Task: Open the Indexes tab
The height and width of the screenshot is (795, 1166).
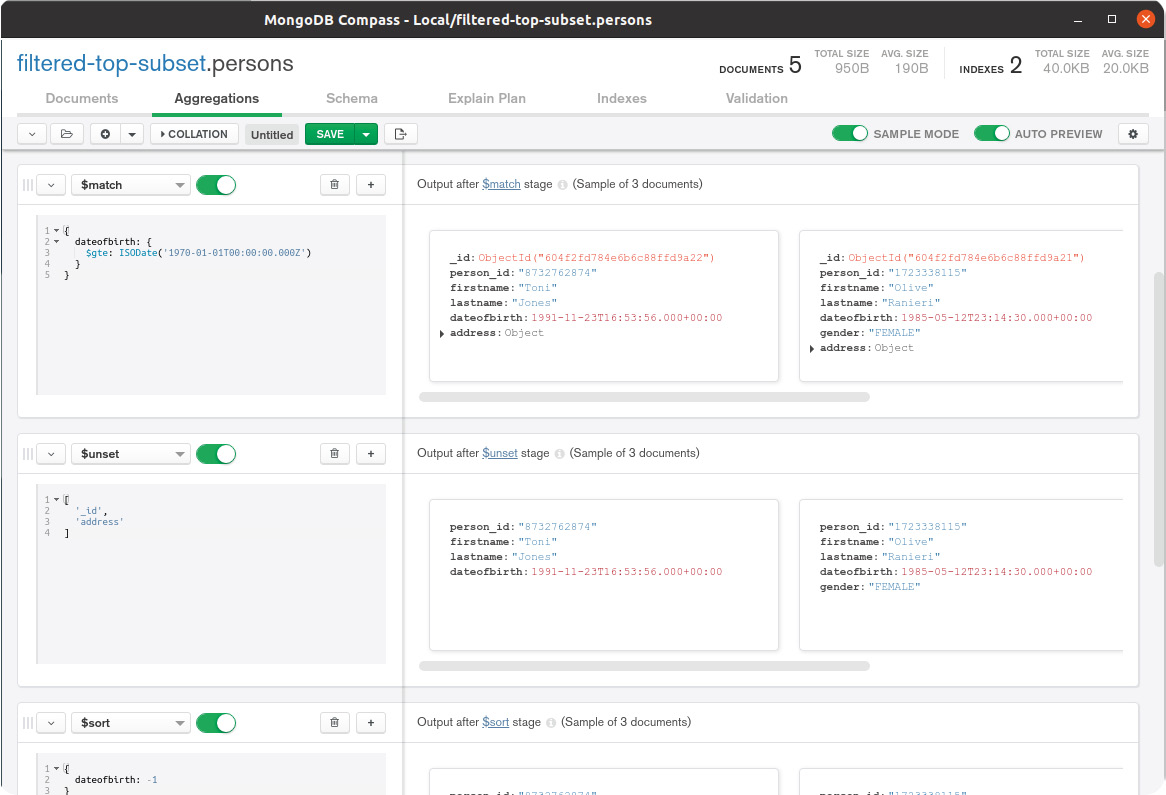Action: 622,98
